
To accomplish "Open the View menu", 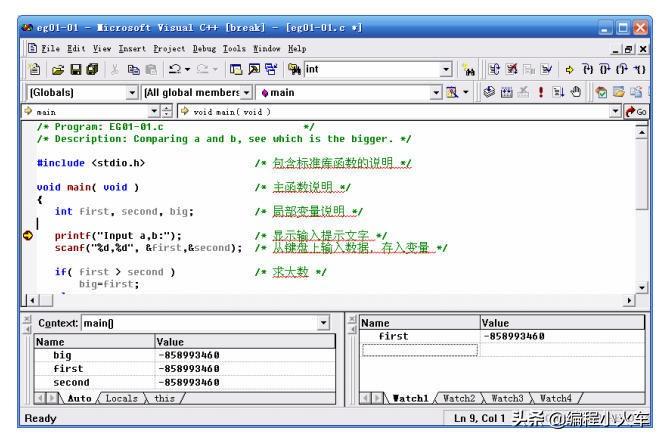I will pyautogui.click(x=102, y=49).
